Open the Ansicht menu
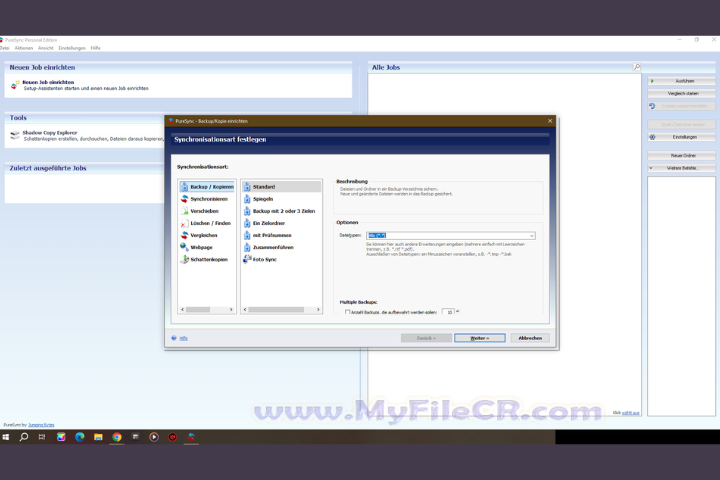Screen dimensions: 720x480 tap(45, 48)
